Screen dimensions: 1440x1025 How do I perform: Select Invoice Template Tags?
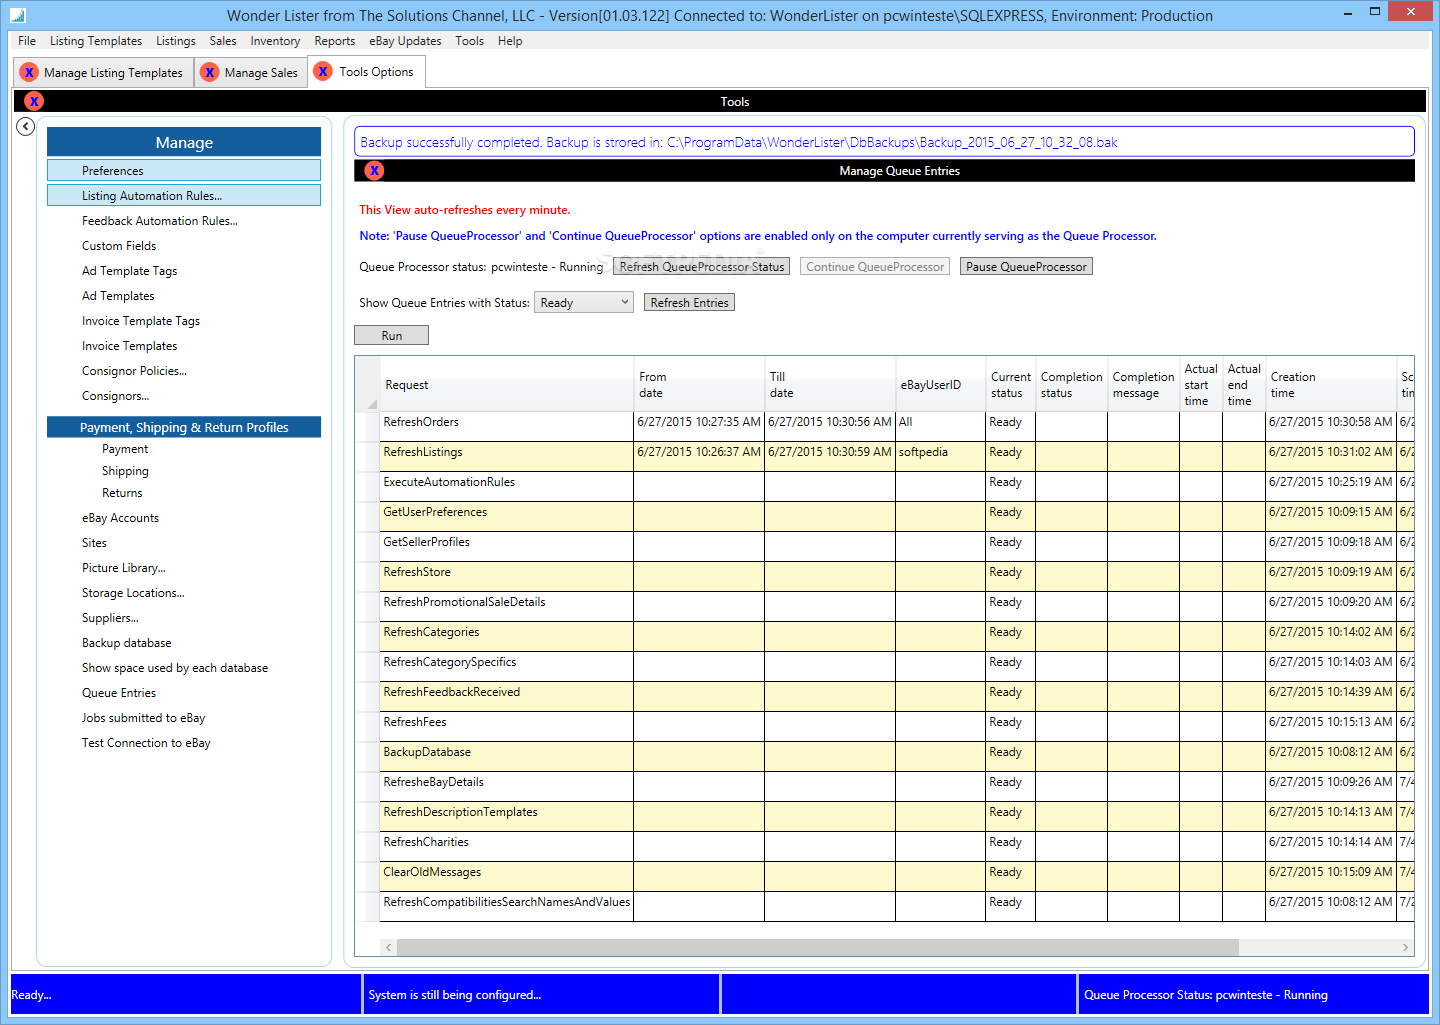click(141, 320)
